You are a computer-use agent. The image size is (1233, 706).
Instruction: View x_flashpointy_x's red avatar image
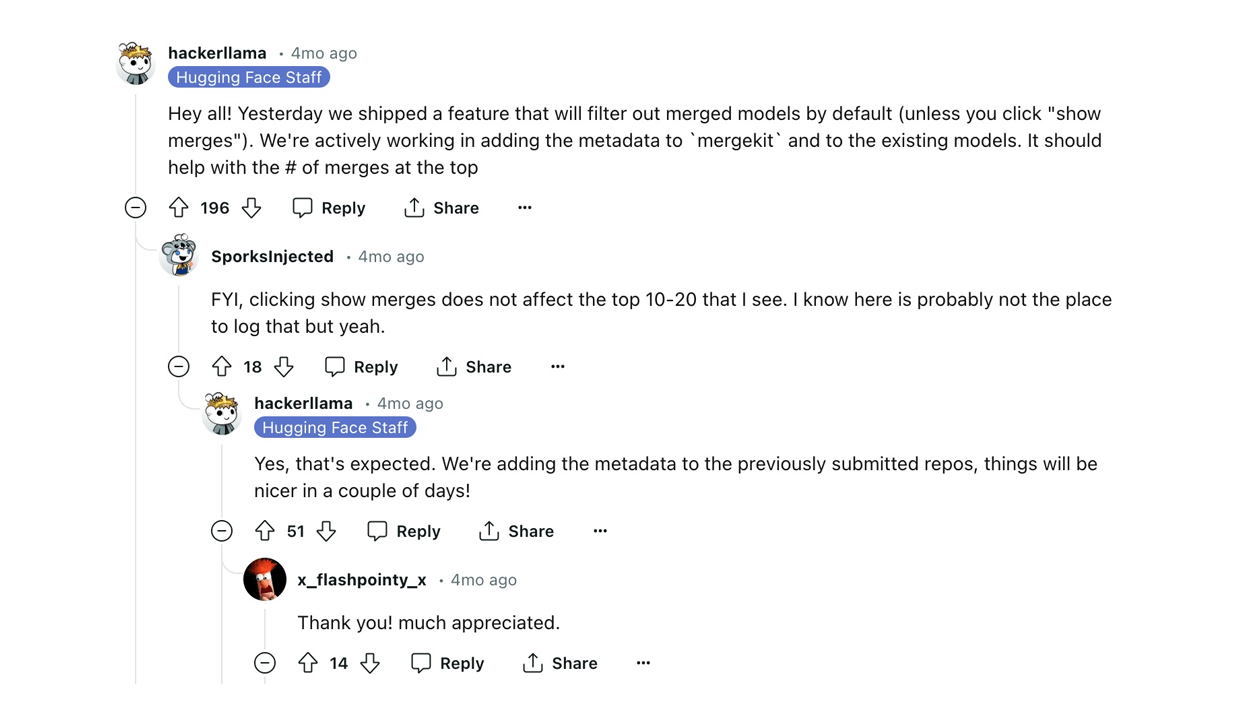(x=265, y=579)
